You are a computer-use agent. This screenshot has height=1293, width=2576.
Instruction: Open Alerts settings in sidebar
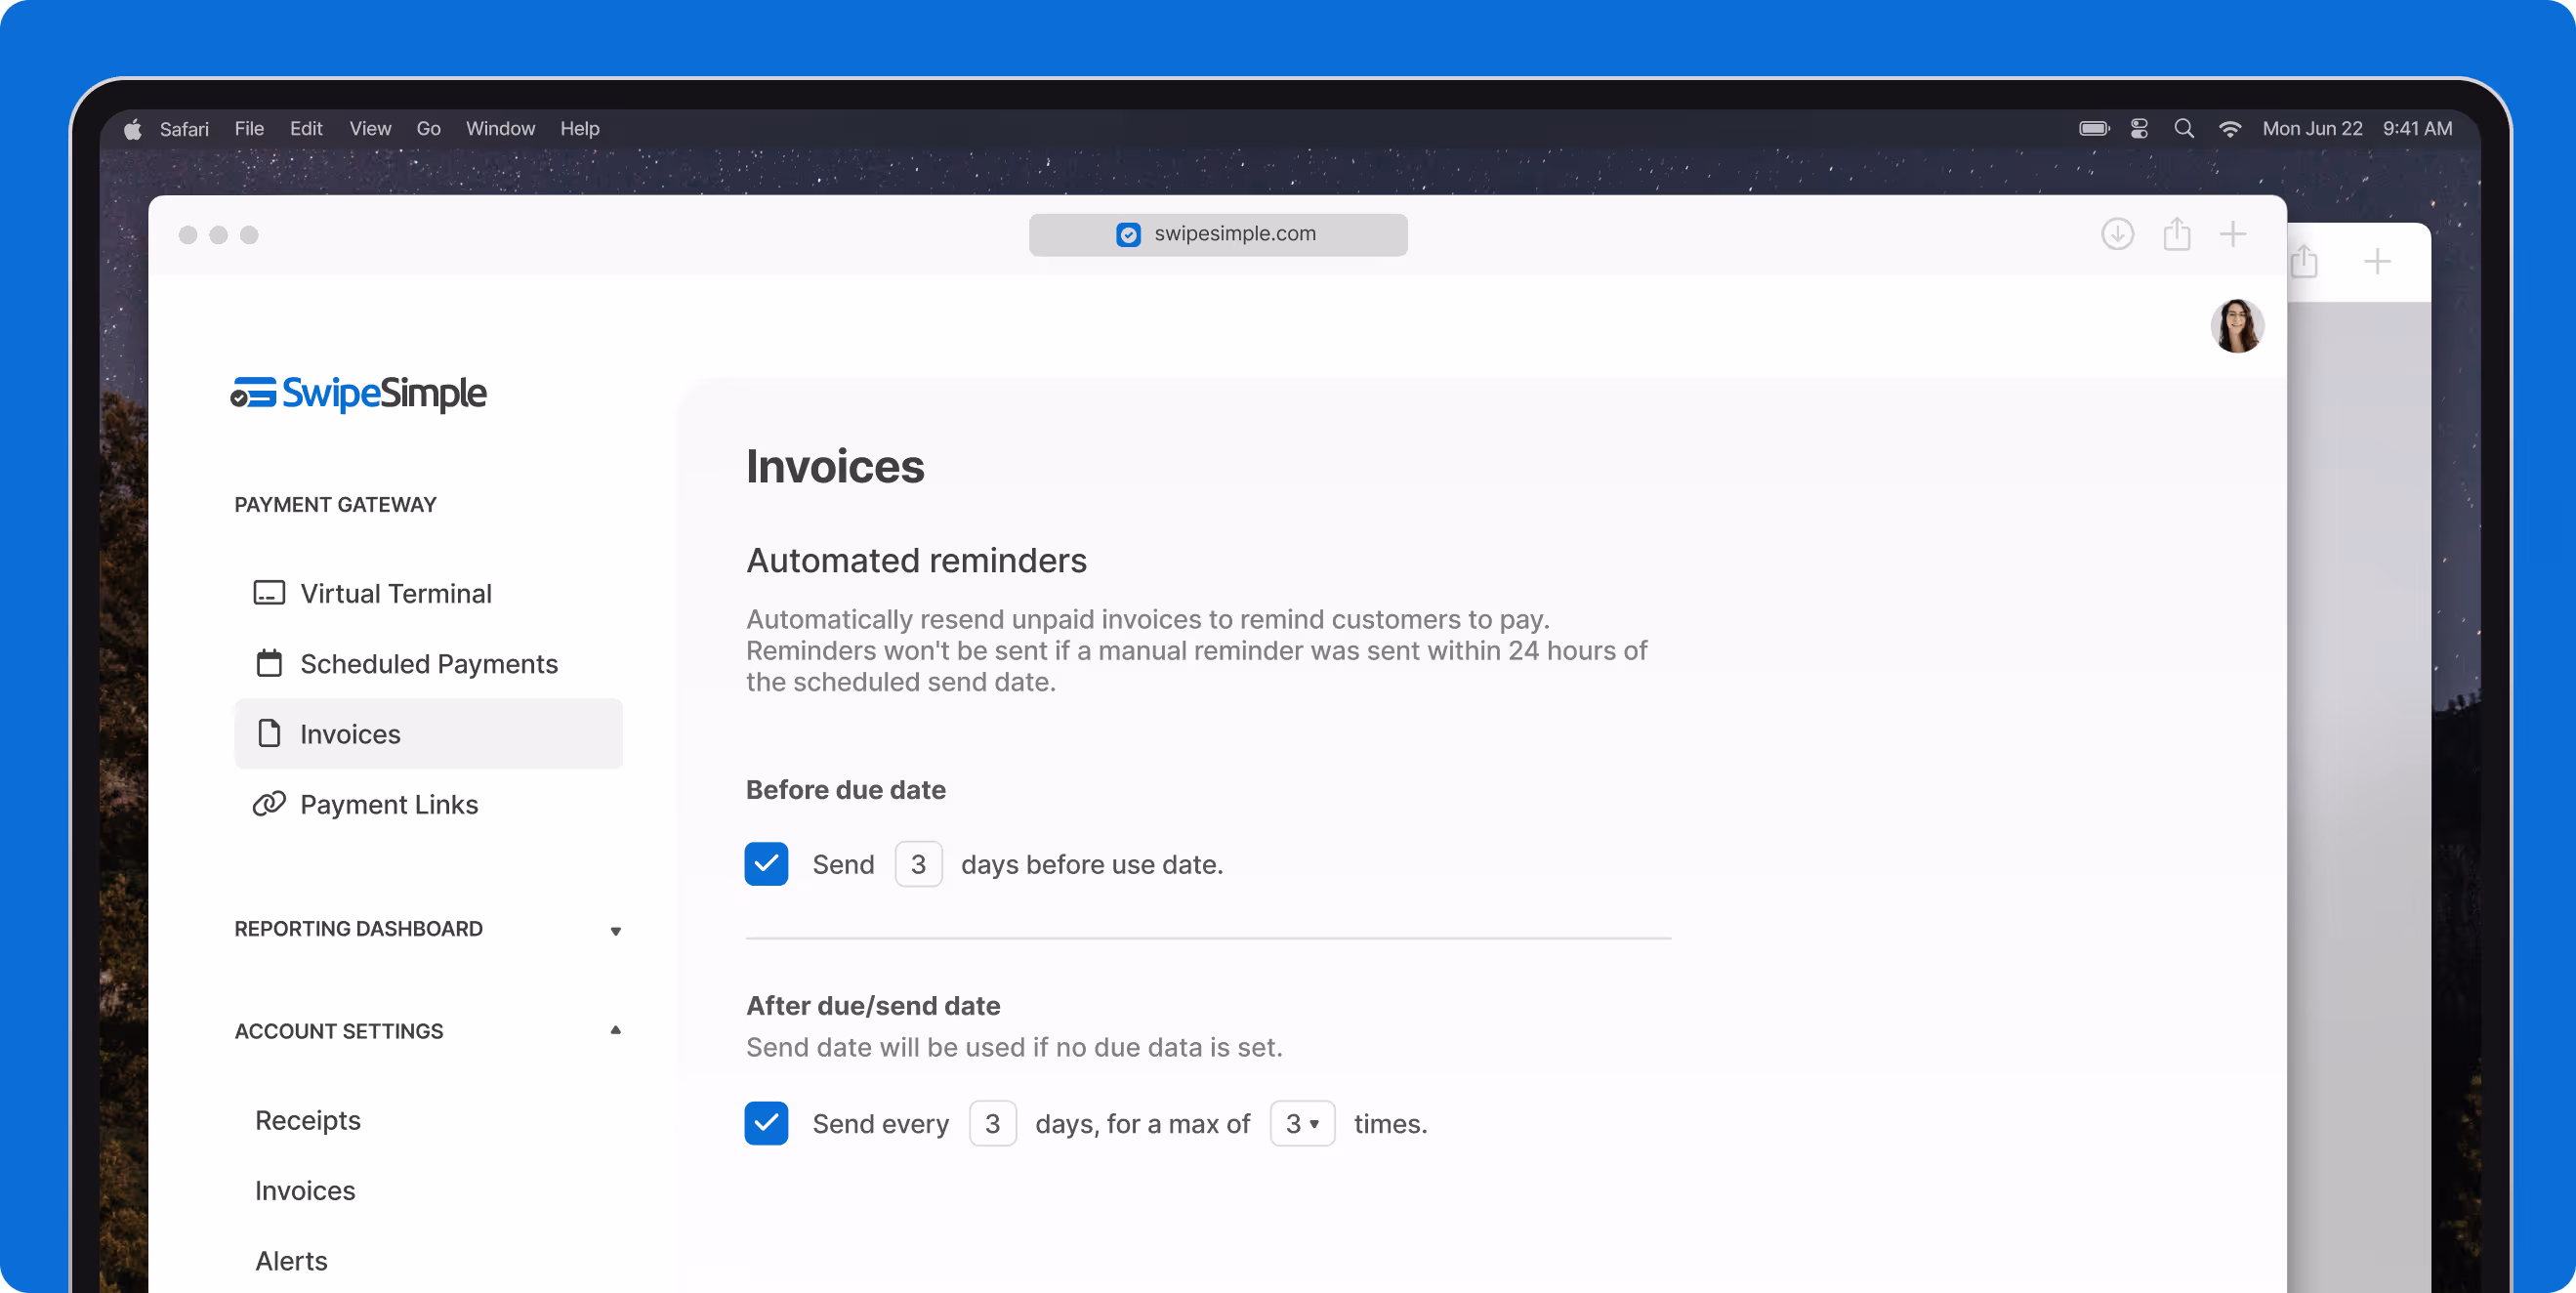pos(291,1260)
